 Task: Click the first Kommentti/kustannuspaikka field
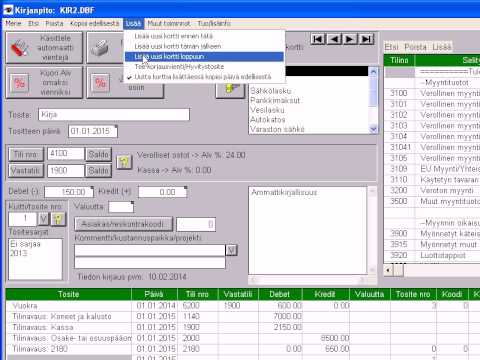pyautogui.click(x=150, y=250)
